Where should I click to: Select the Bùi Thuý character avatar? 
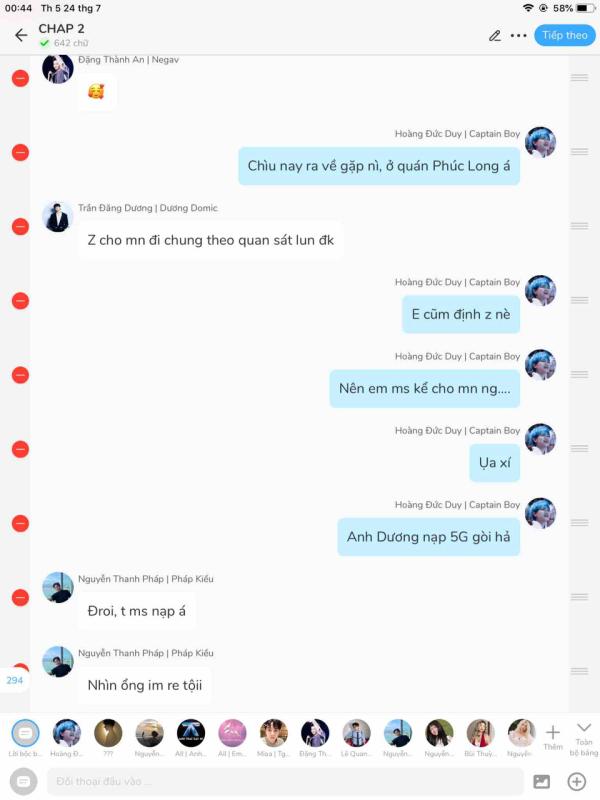(480, 738)
